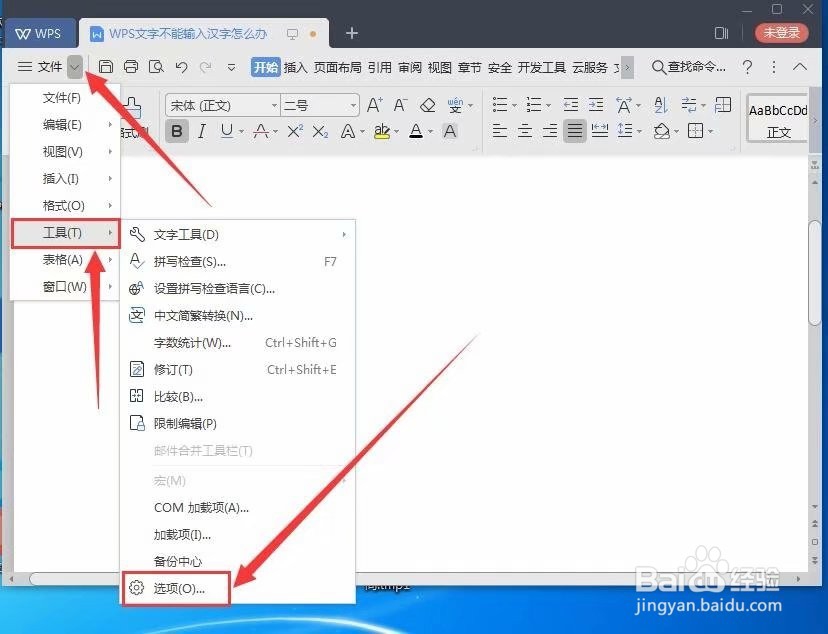The height and width of the screenshot is (634, 828).
Task: Open Print Preview via its toolbar icon
Action: point(157,65)
